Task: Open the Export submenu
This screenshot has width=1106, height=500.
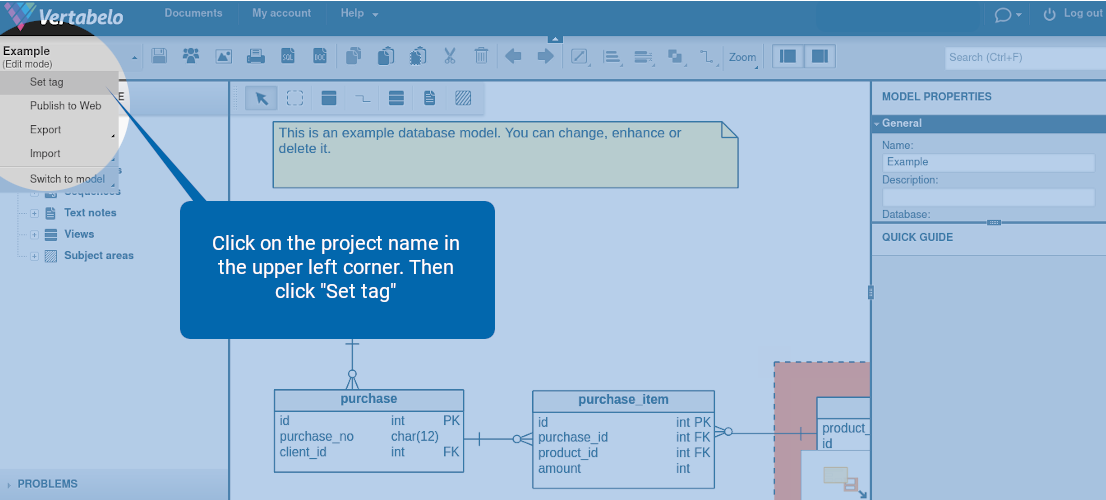Action: (45, 130)
